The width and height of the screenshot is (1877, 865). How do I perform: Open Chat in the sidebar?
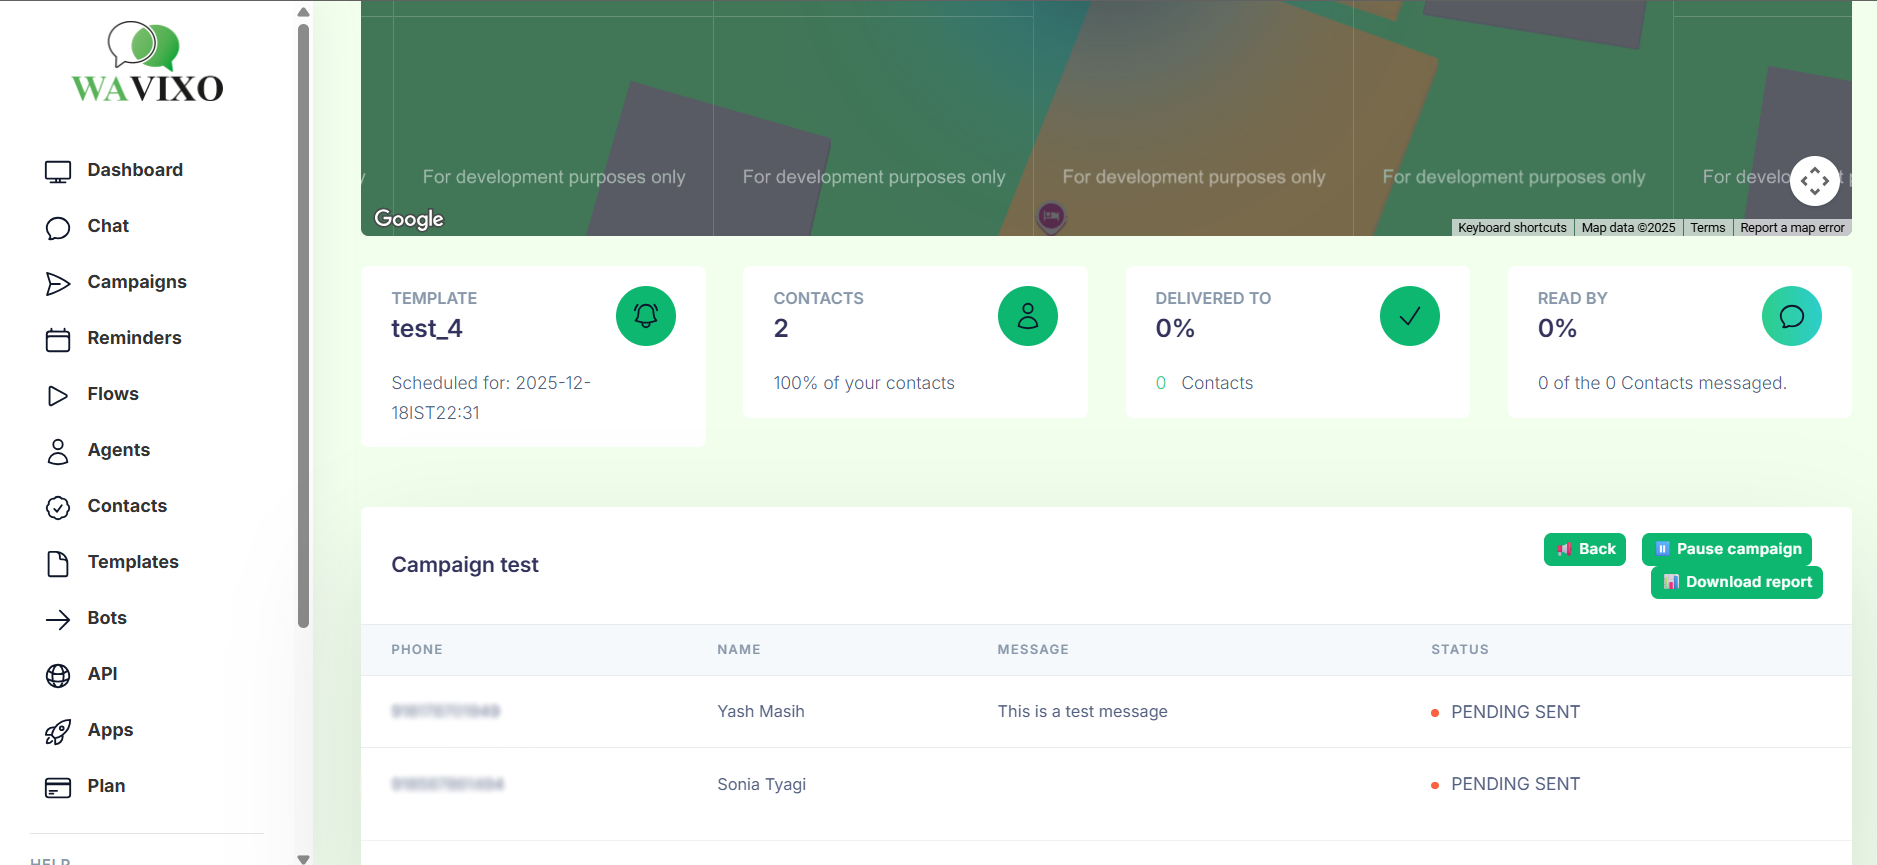[x=107, y=226]
